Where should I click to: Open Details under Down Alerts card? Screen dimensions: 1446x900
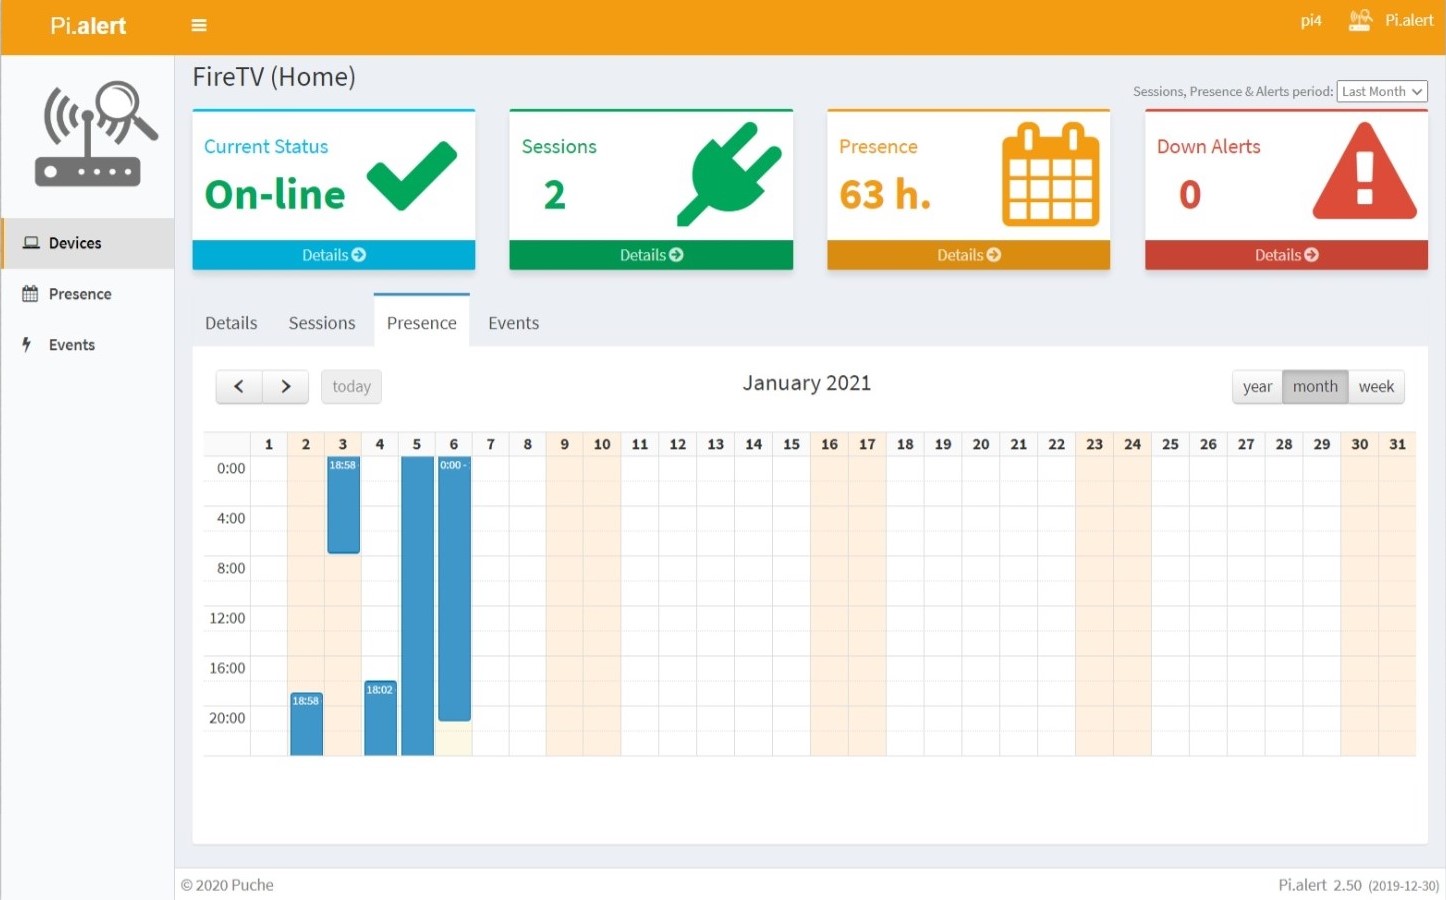[x=1286, y=255]
